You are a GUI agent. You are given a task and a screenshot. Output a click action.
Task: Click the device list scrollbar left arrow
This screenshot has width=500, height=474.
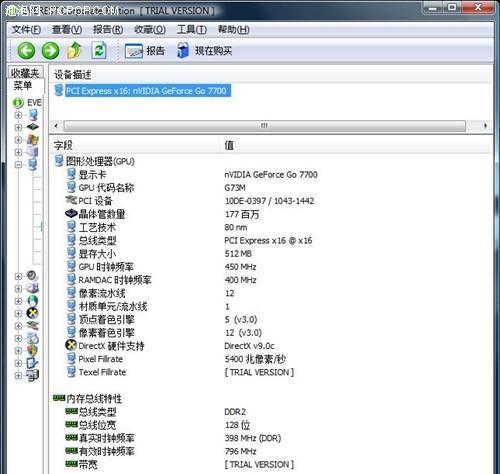point(56,126)
